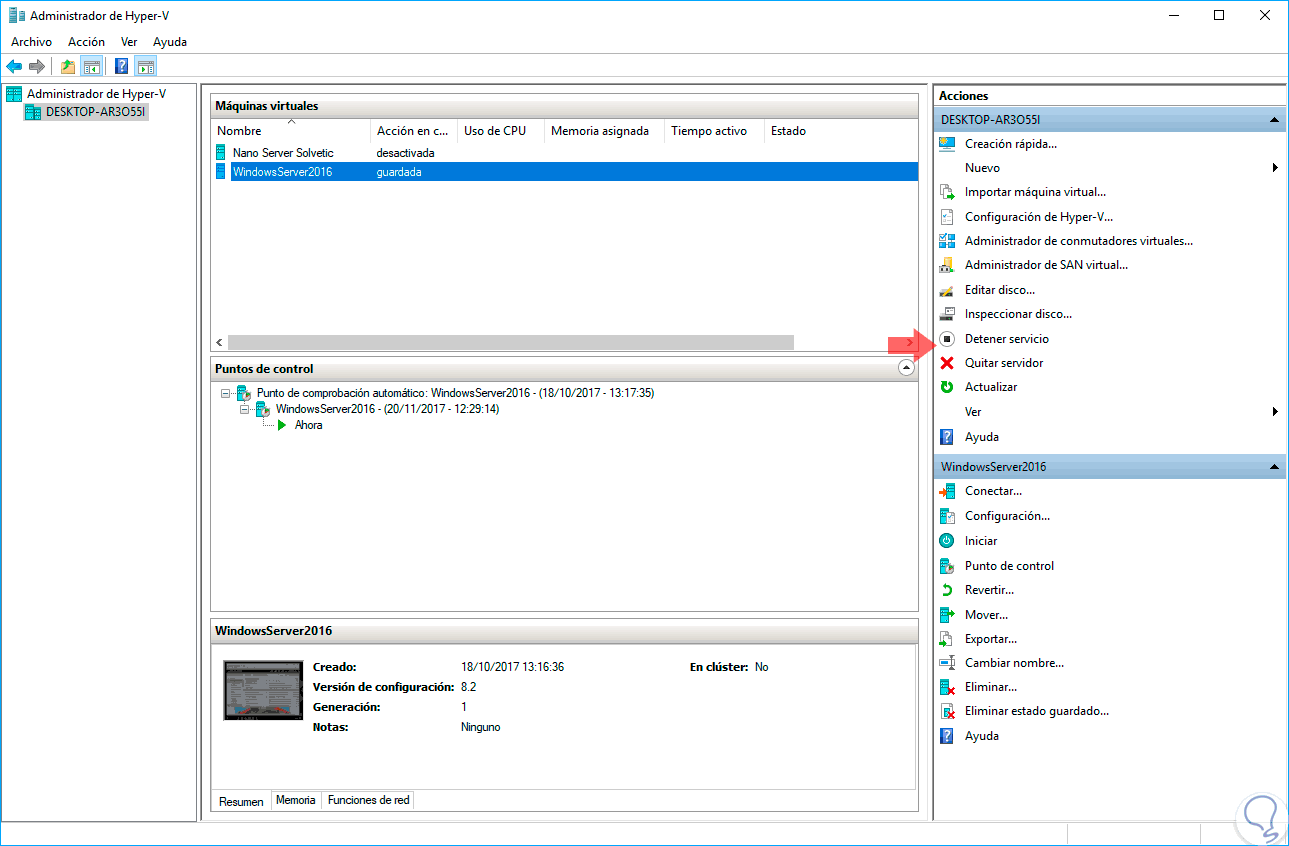Click the WindowsServer2016 preview thumbnail

(263, 690)
